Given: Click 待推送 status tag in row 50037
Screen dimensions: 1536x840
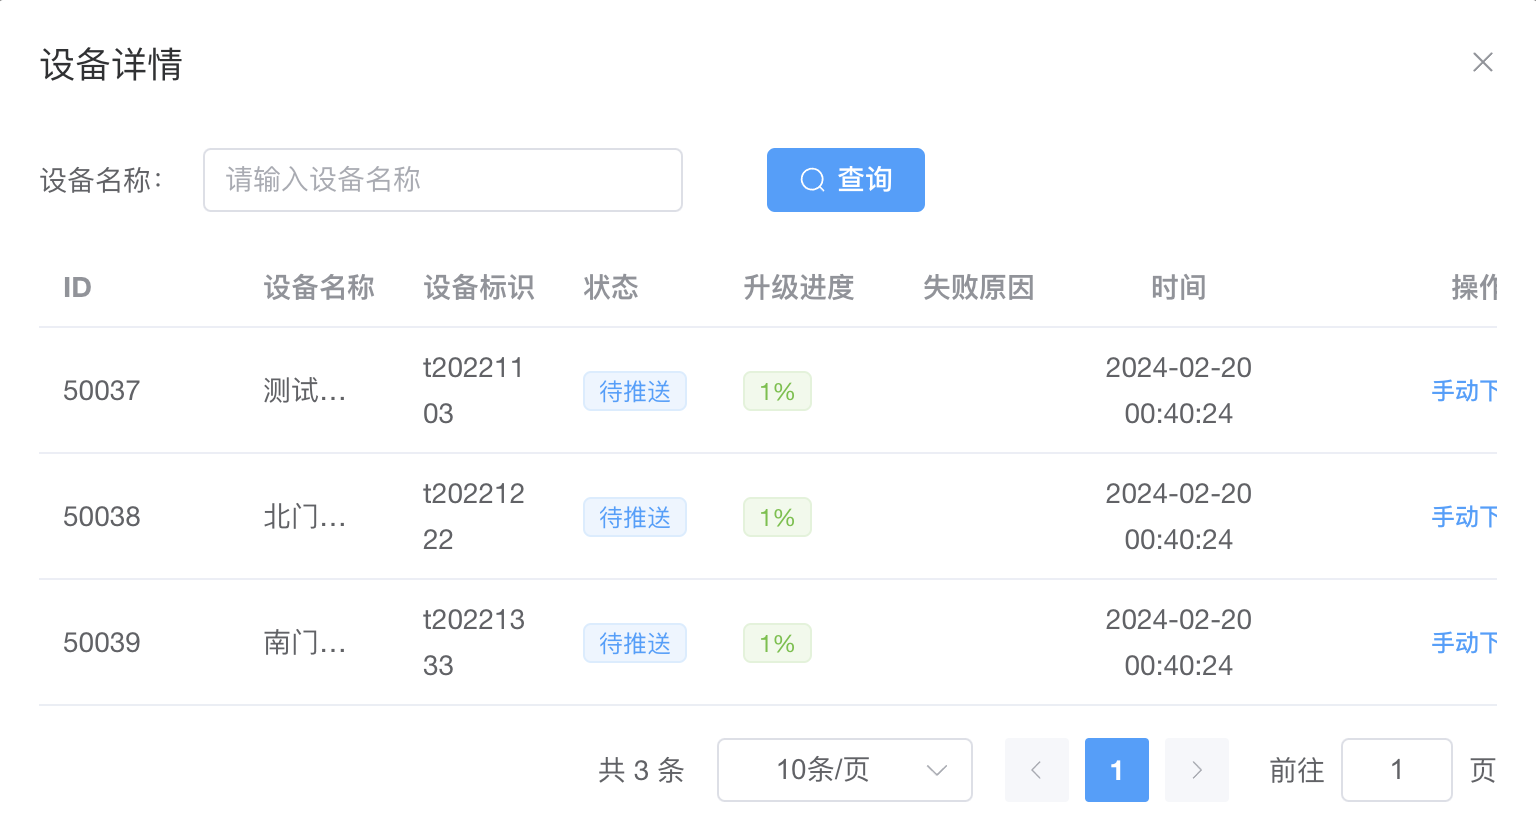Looking at the screenshot, I should tap(635, 391).
